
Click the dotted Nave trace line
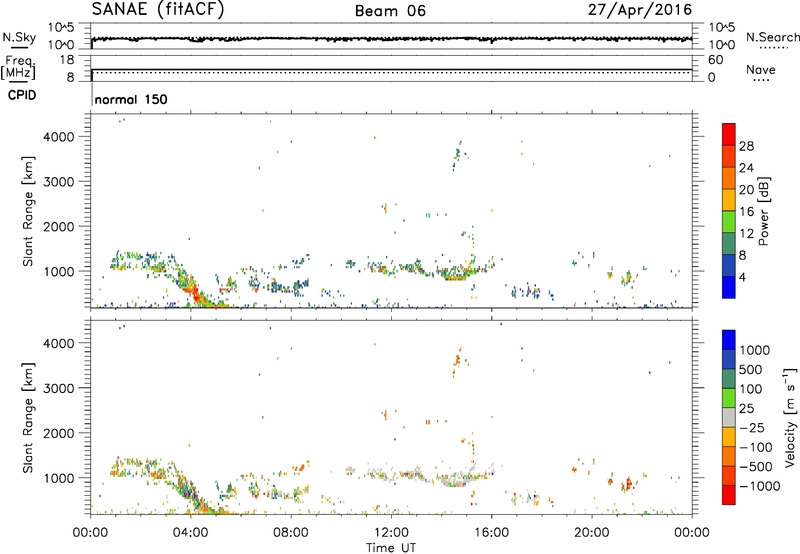coord(391,72)
